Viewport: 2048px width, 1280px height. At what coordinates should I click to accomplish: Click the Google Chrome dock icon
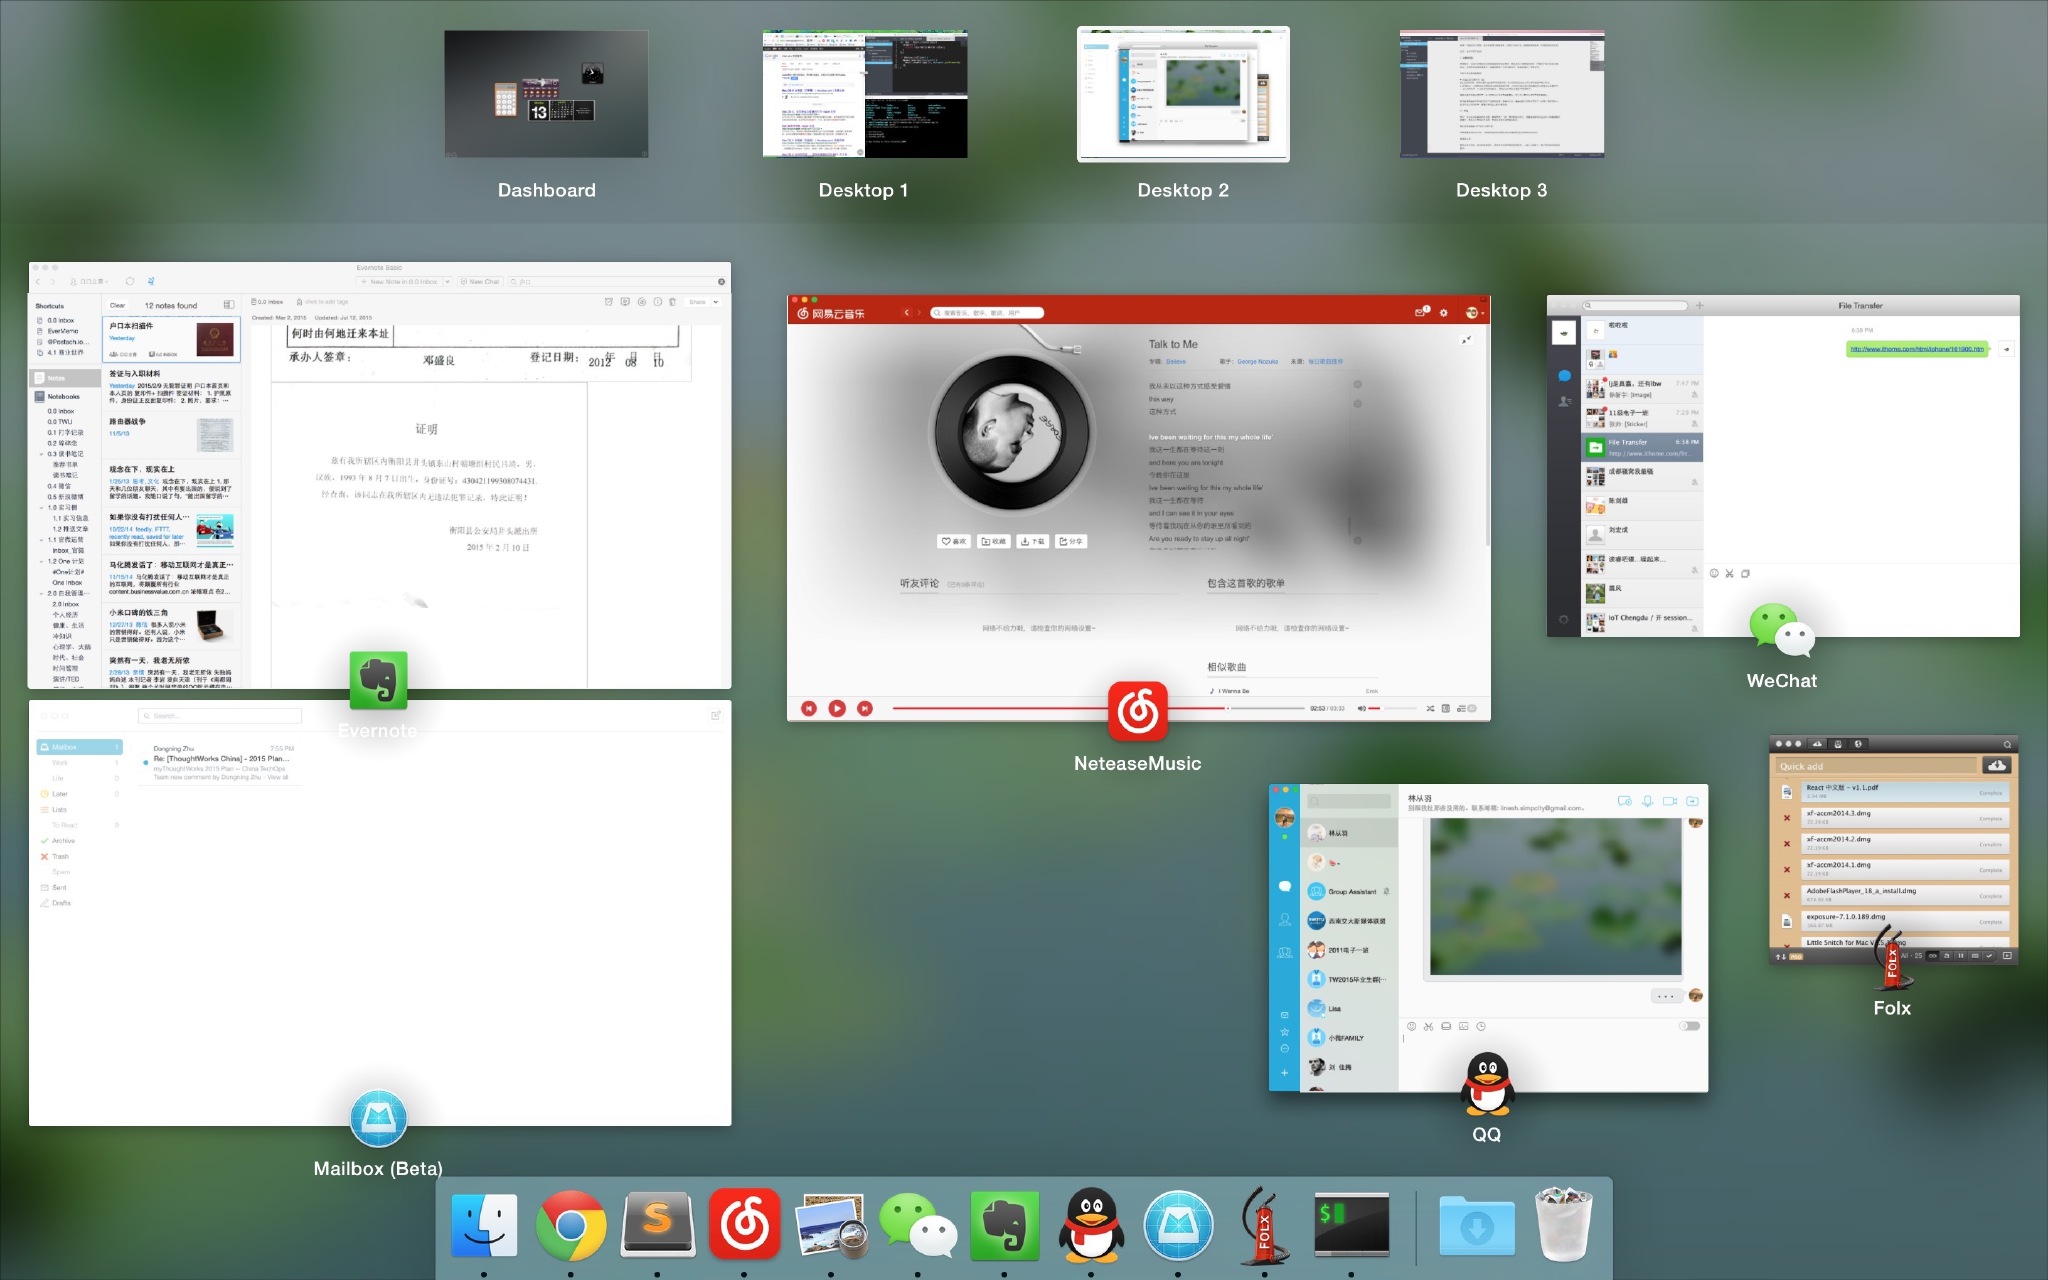[571, 1225]
